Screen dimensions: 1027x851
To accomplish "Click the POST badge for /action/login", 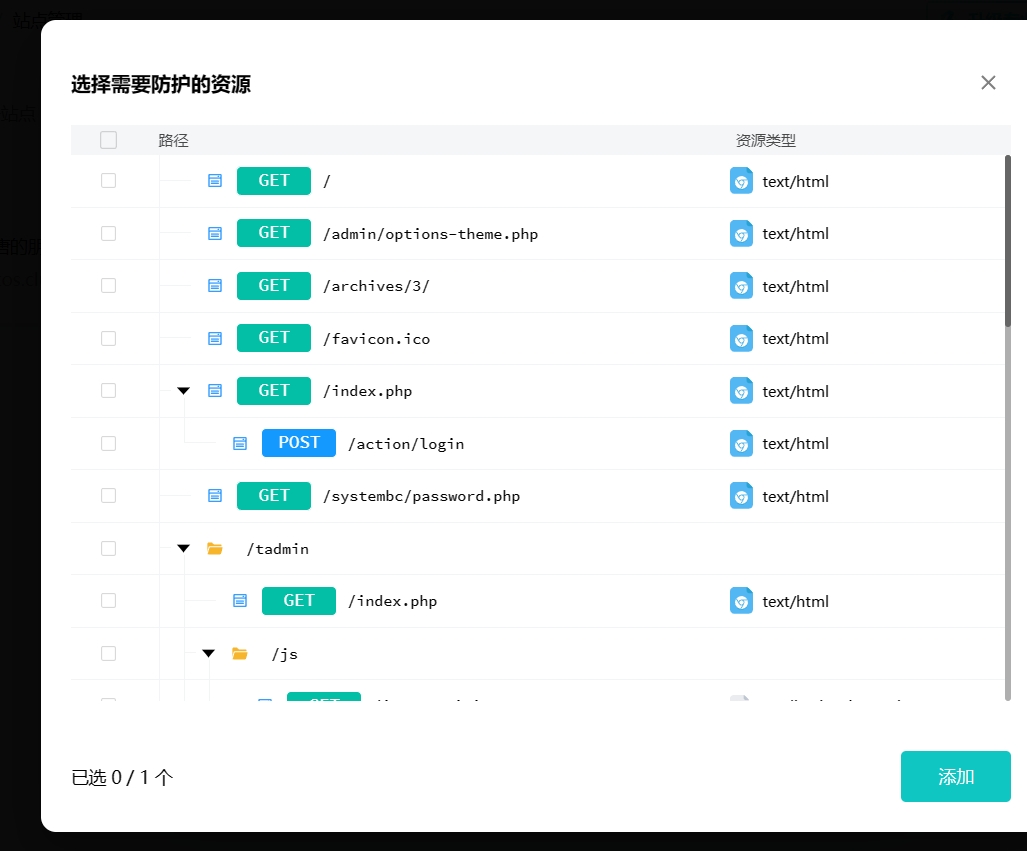I will coord(298,443).
